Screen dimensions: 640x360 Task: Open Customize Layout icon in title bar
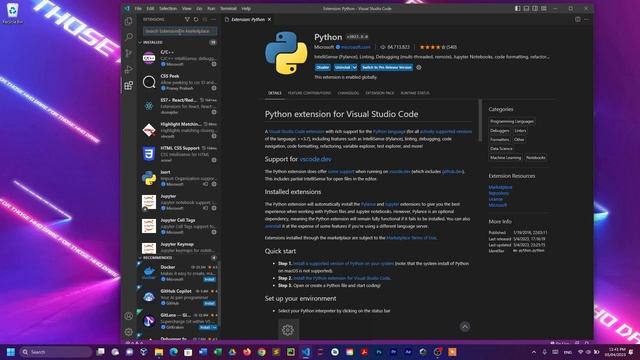pos(544,8)
